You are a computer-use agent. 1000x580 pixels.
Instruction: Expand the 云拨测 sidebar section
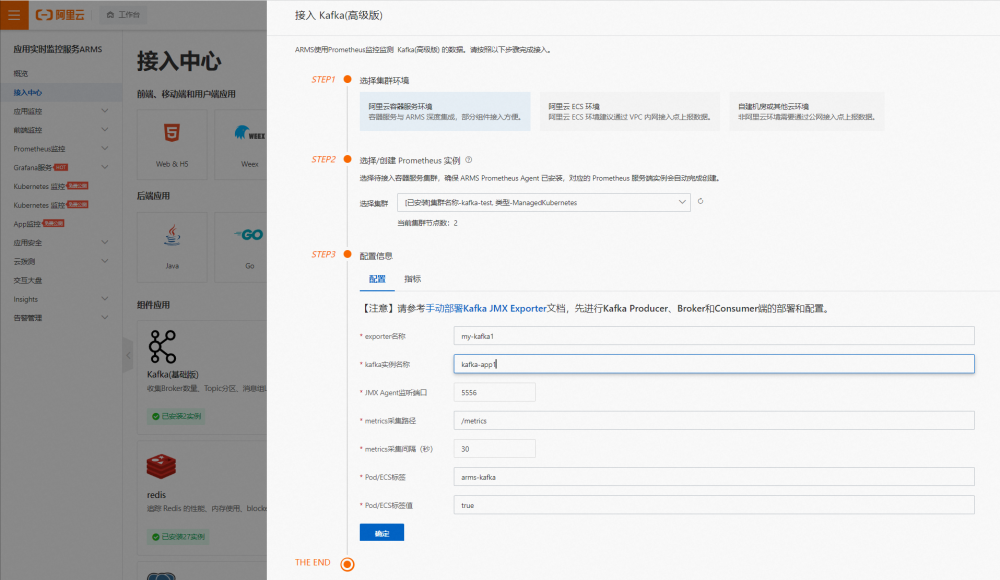105,261
